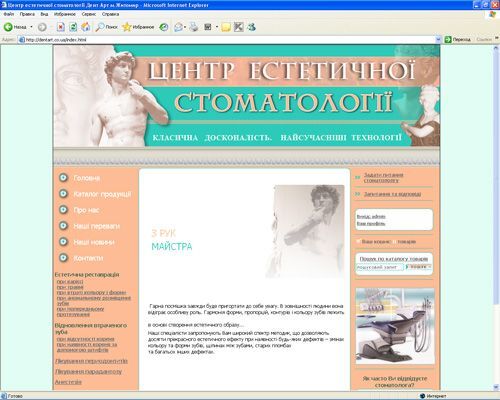This screenshot has width=500, height=400.
Task: Click the 'З рук майстра' sketch image
Action: click(305, 231)
